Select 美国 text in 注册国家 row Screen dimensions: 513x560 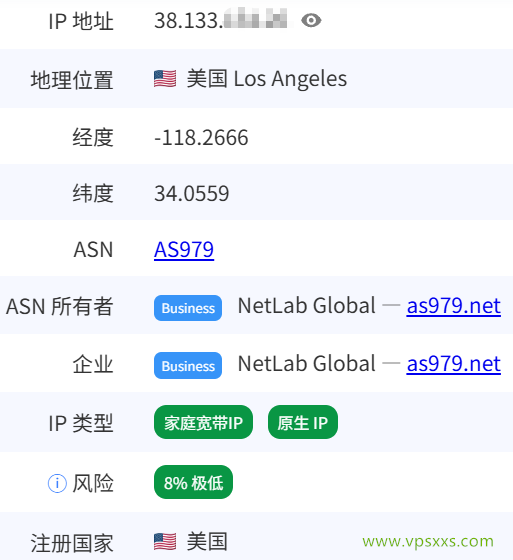point(207,541)
